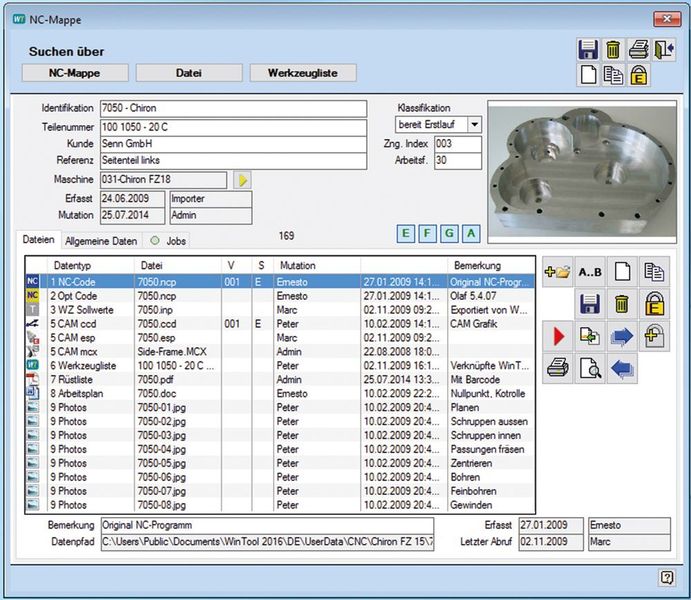Select the 1 NC-Code row
The width and height of the screenshot is (691, 600).
(280, 282)
